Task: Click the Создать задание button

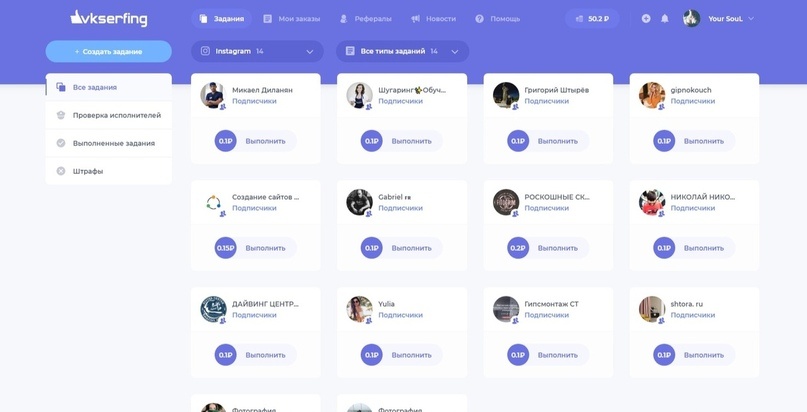Action: coord(109,51)
